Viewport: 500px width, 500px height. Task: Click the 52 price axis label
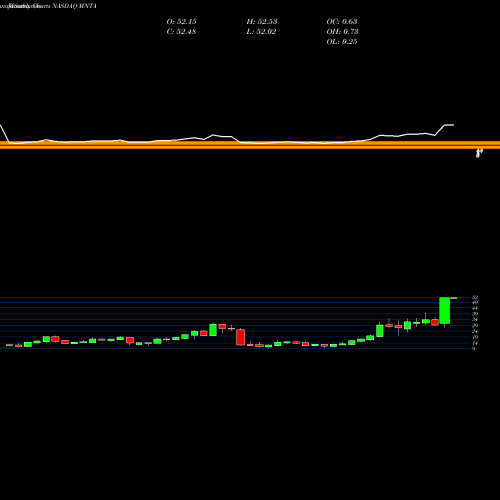click(475, 297)
